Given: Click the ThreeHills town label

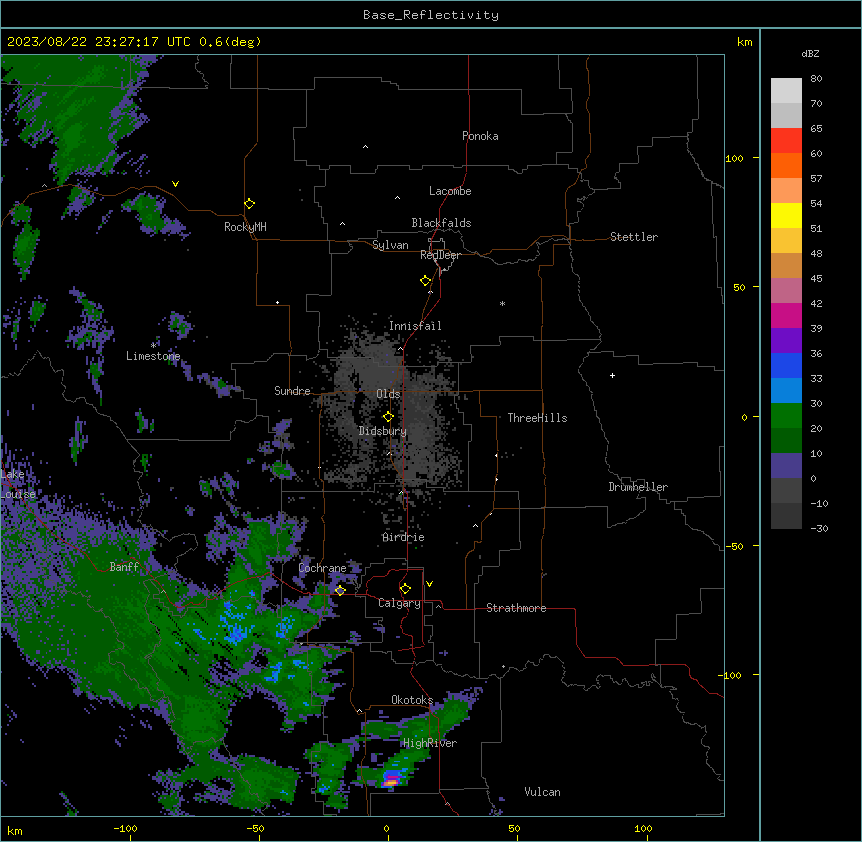Looking at the screenshot, I should pos(537,418).
